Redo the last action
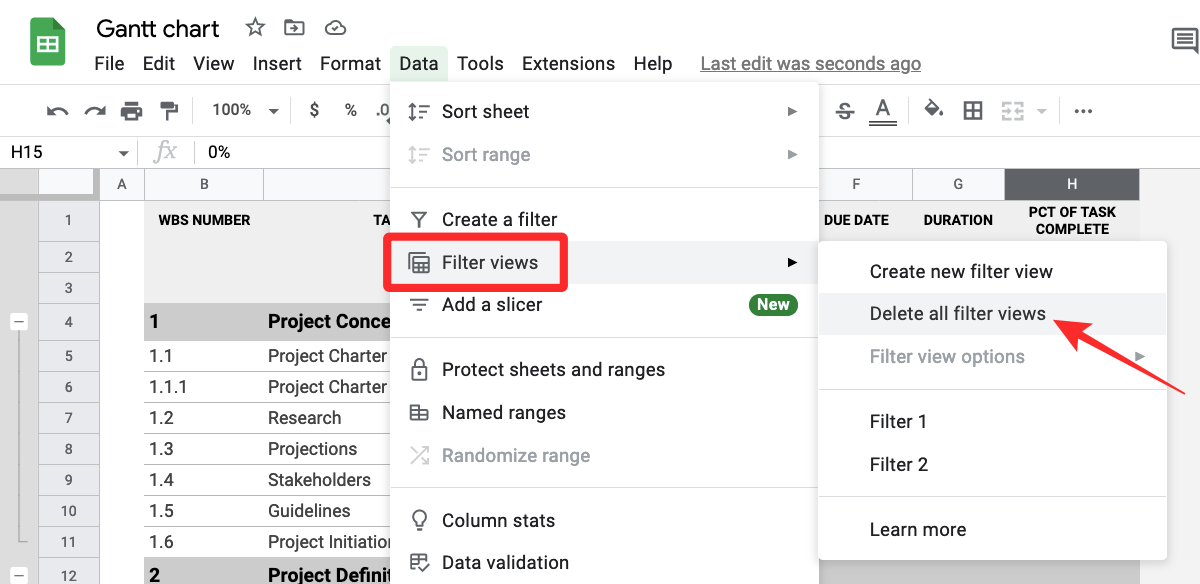 click(95, 111)
